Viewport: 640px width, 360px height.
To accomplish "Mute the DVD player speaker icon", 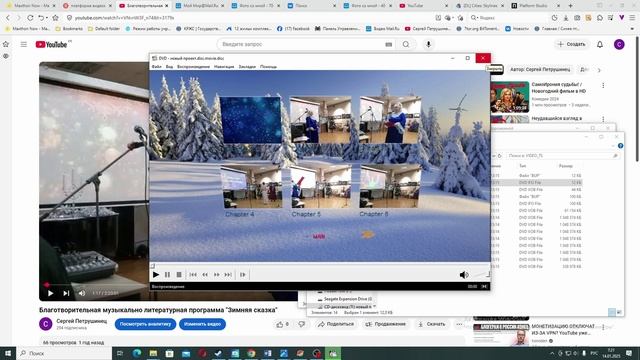I will point(464,275).
